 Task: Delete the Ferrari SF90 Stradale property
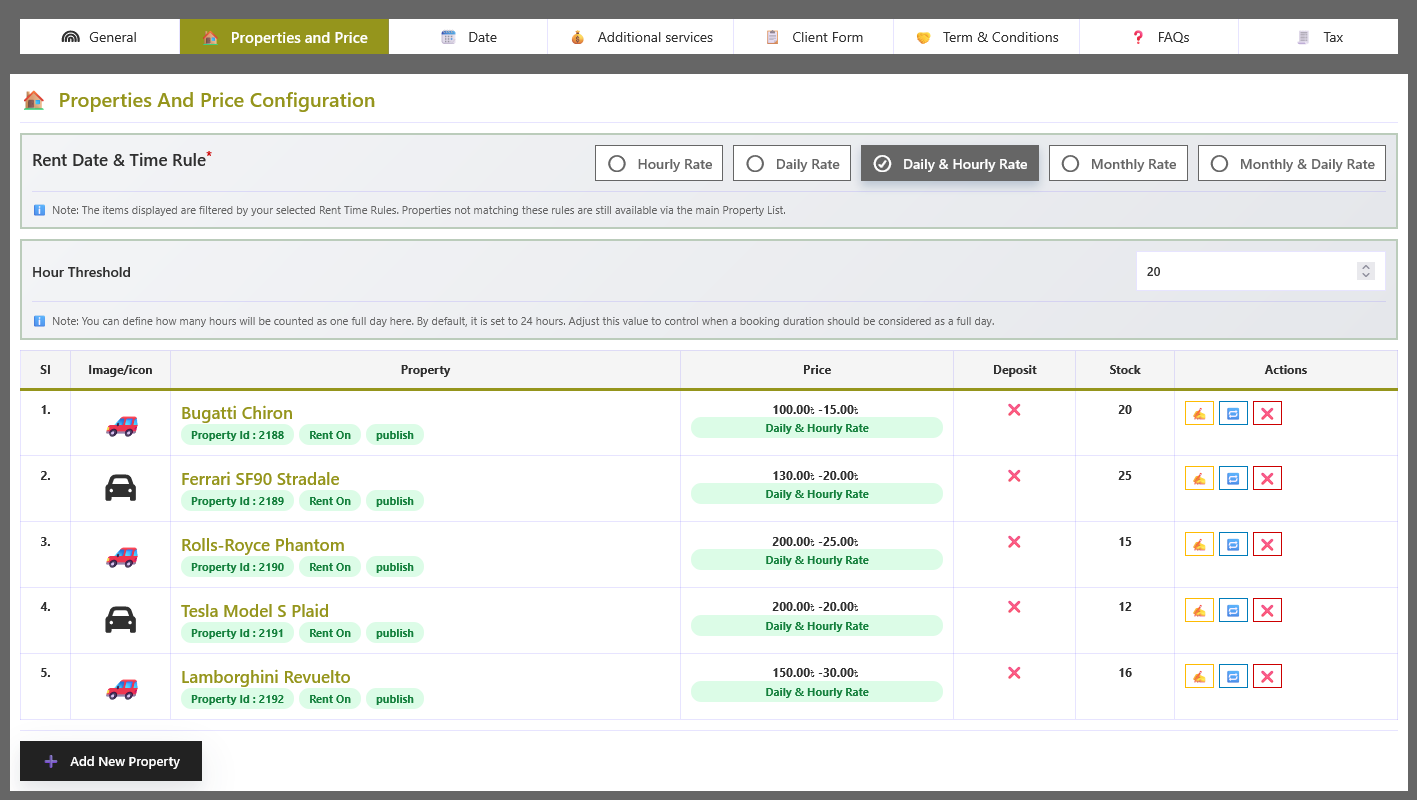click(x=1267, y=479)
